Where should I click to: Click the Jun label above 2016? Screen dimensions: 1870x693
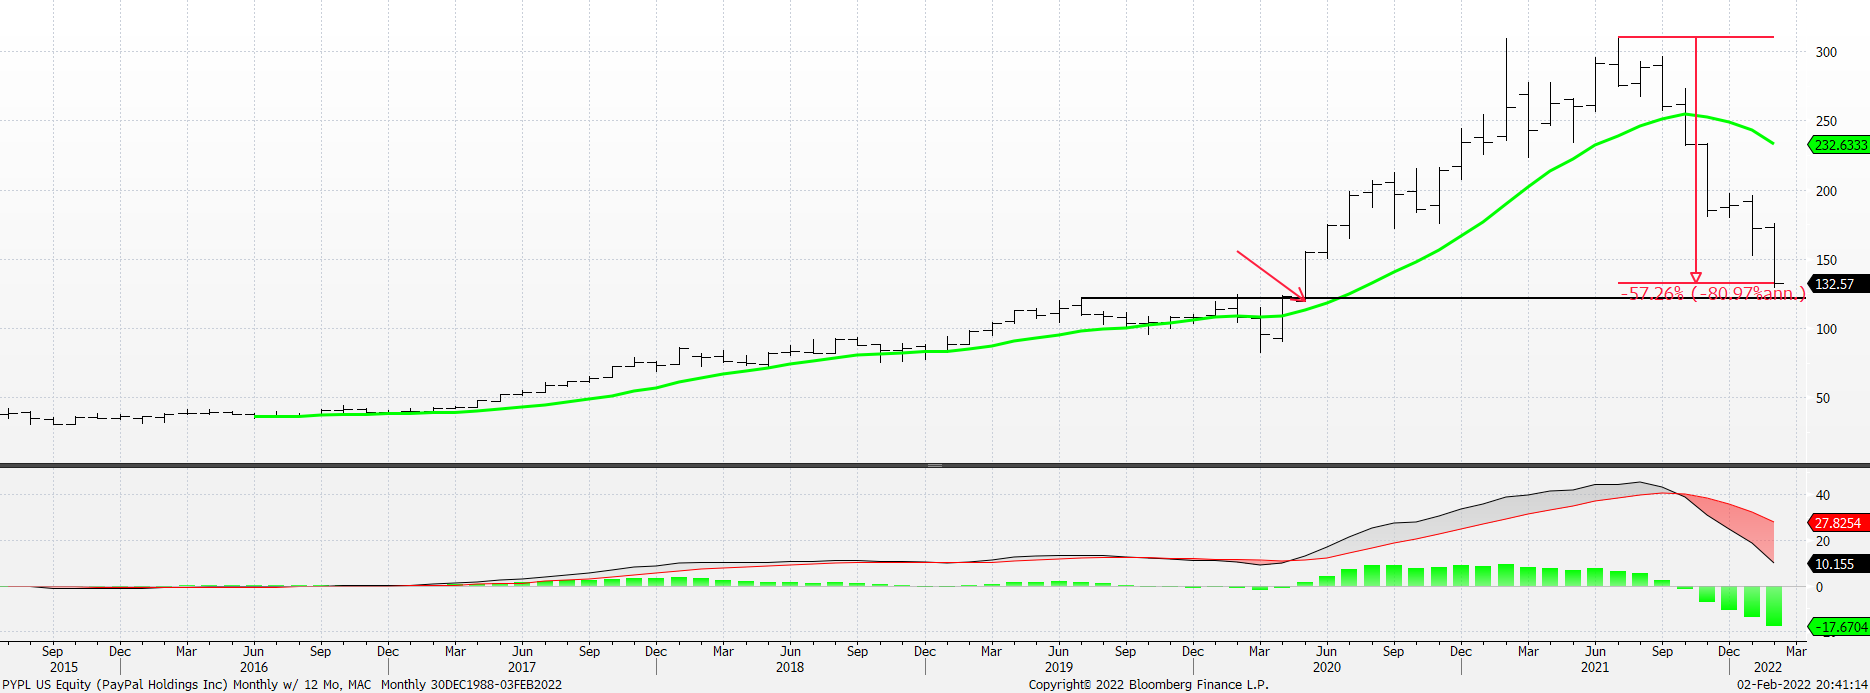[254, 651]
